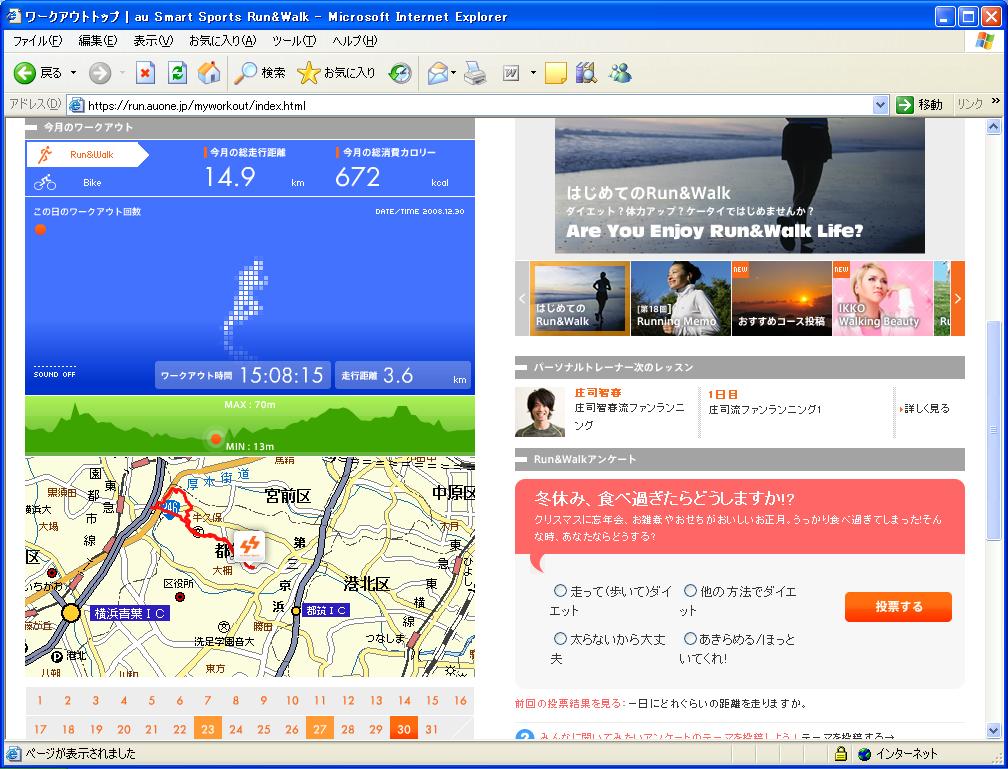
Task: Open おすすめコース投稿 sunset thumbnail
Action: click(782, 298)
